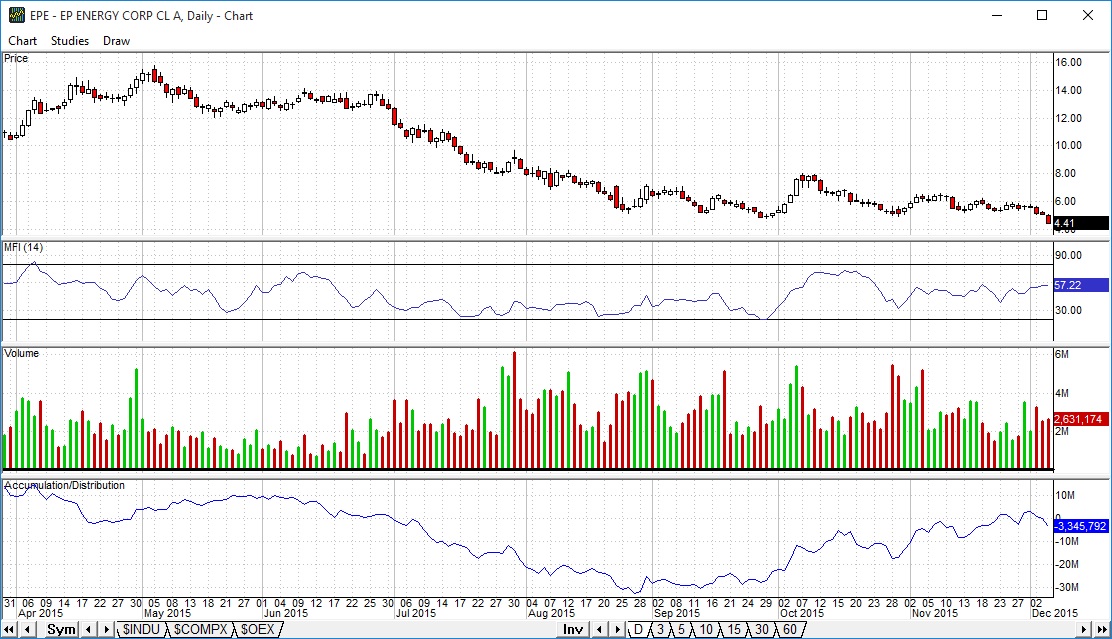Click the Apr 2015 date axis label
The width and height of the screenshot is (1112, 639).
point(40,613)
